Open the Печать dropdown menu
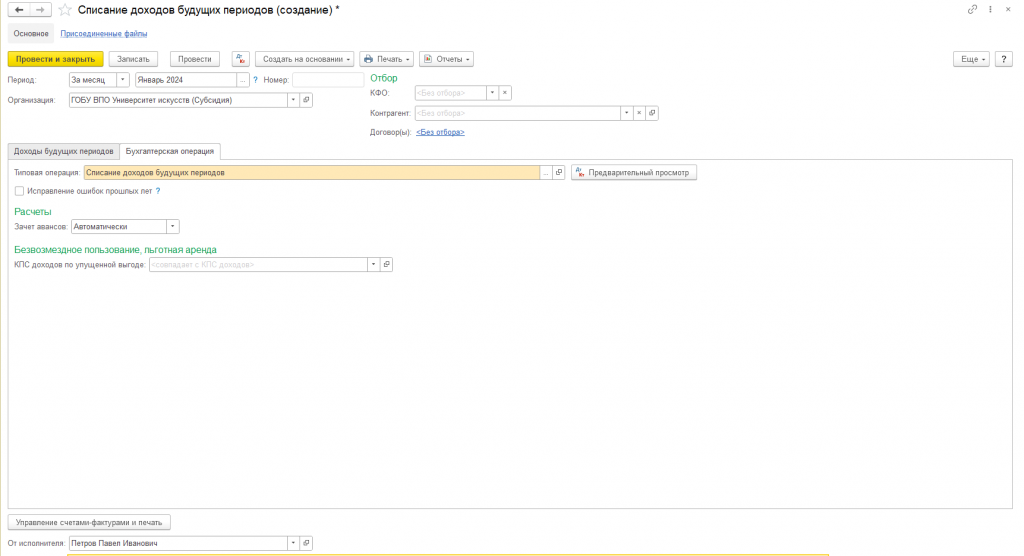The height and width of the screenshot is (556, 1024). (x=387, y=59)
